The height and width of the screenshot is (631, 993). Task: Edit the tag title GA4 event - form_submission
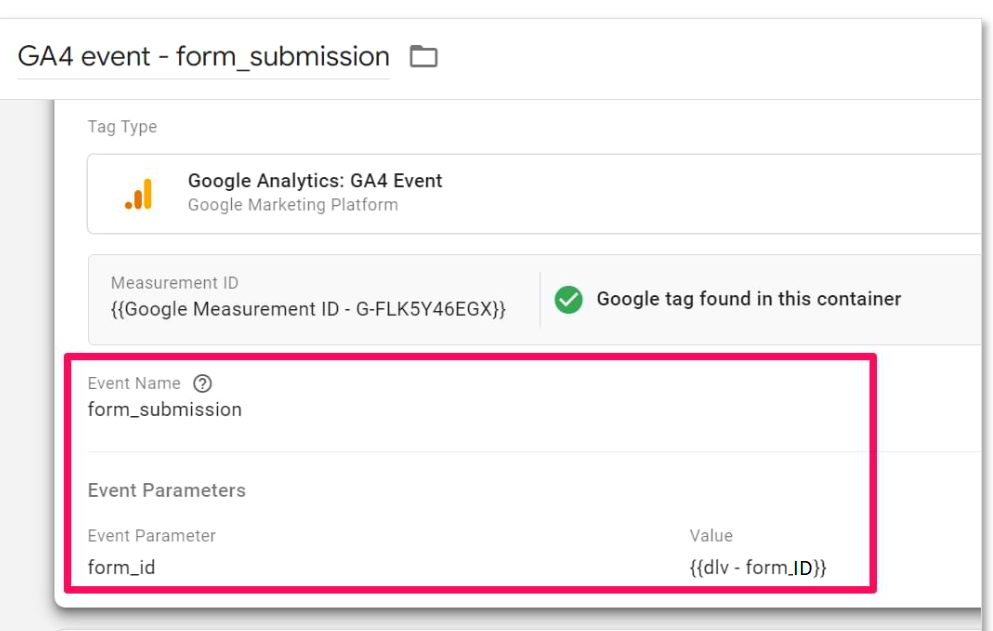pos(203,56)
